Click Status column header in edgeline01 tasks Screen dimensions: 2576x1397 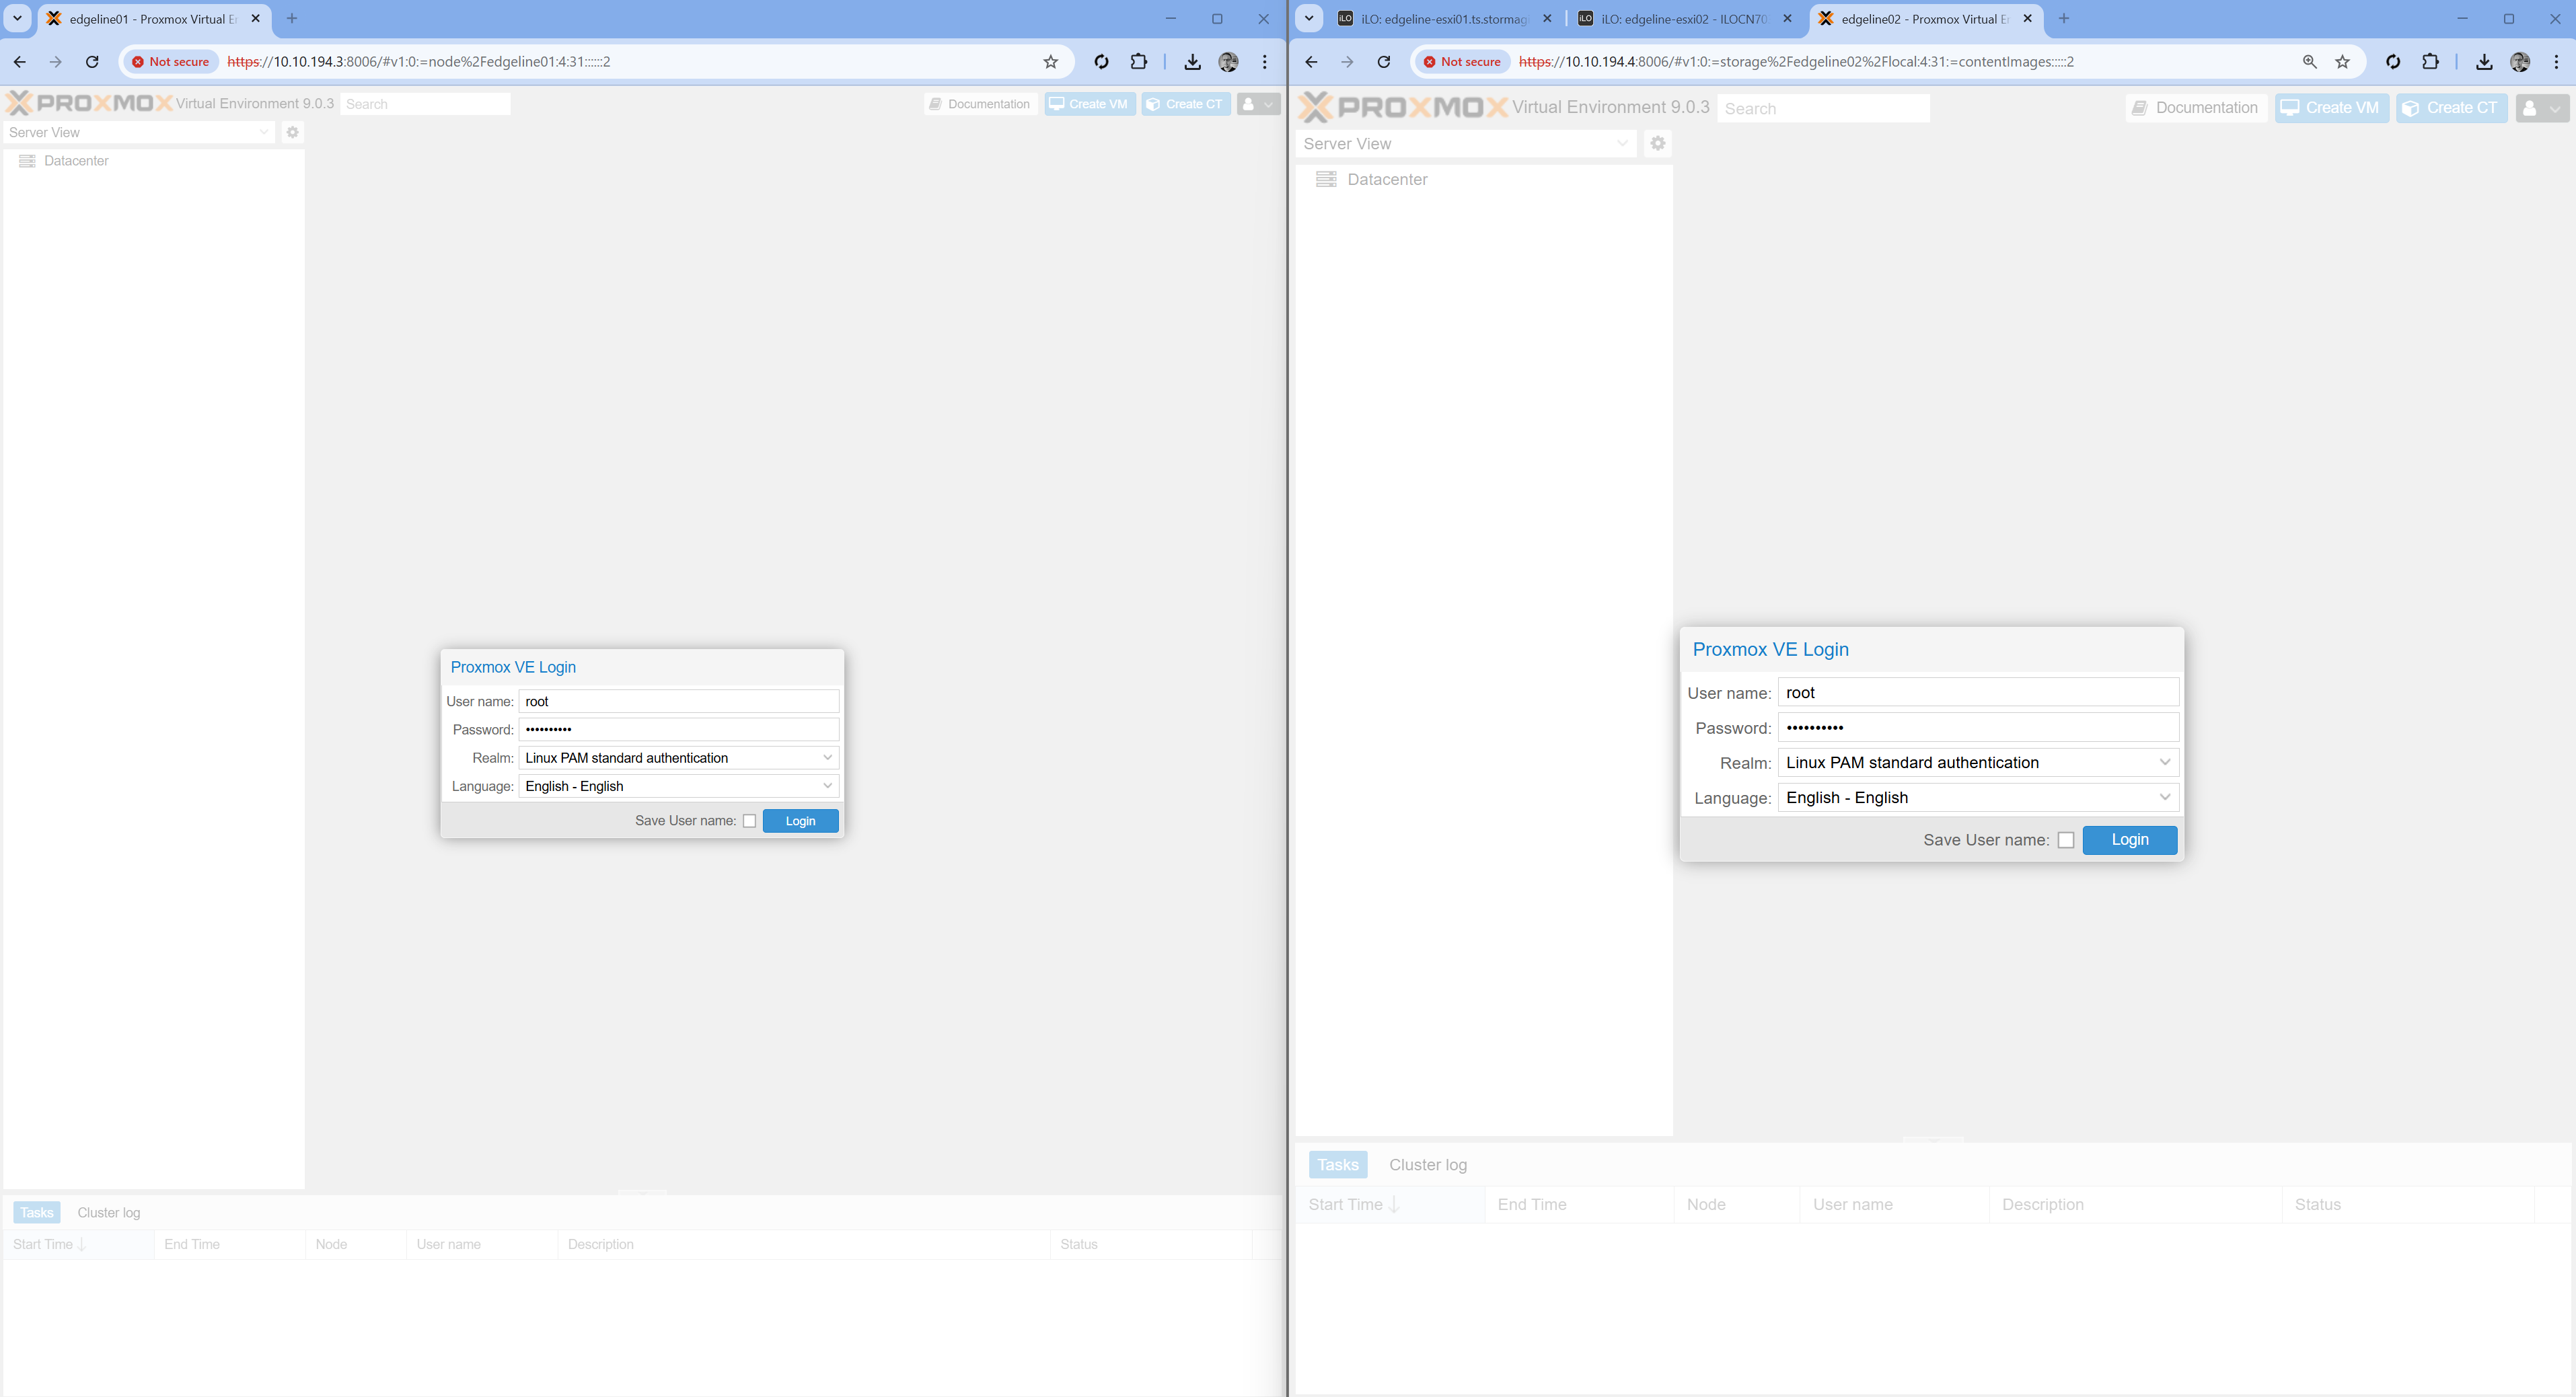click(x=1150, y=1245)
